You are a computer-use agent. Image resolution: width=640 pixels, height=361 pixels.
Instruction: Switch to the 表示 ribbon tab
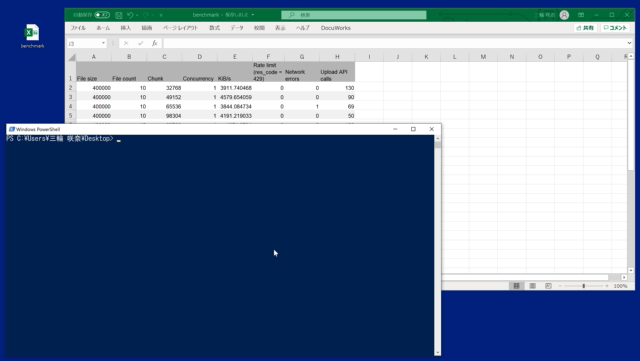280,28
